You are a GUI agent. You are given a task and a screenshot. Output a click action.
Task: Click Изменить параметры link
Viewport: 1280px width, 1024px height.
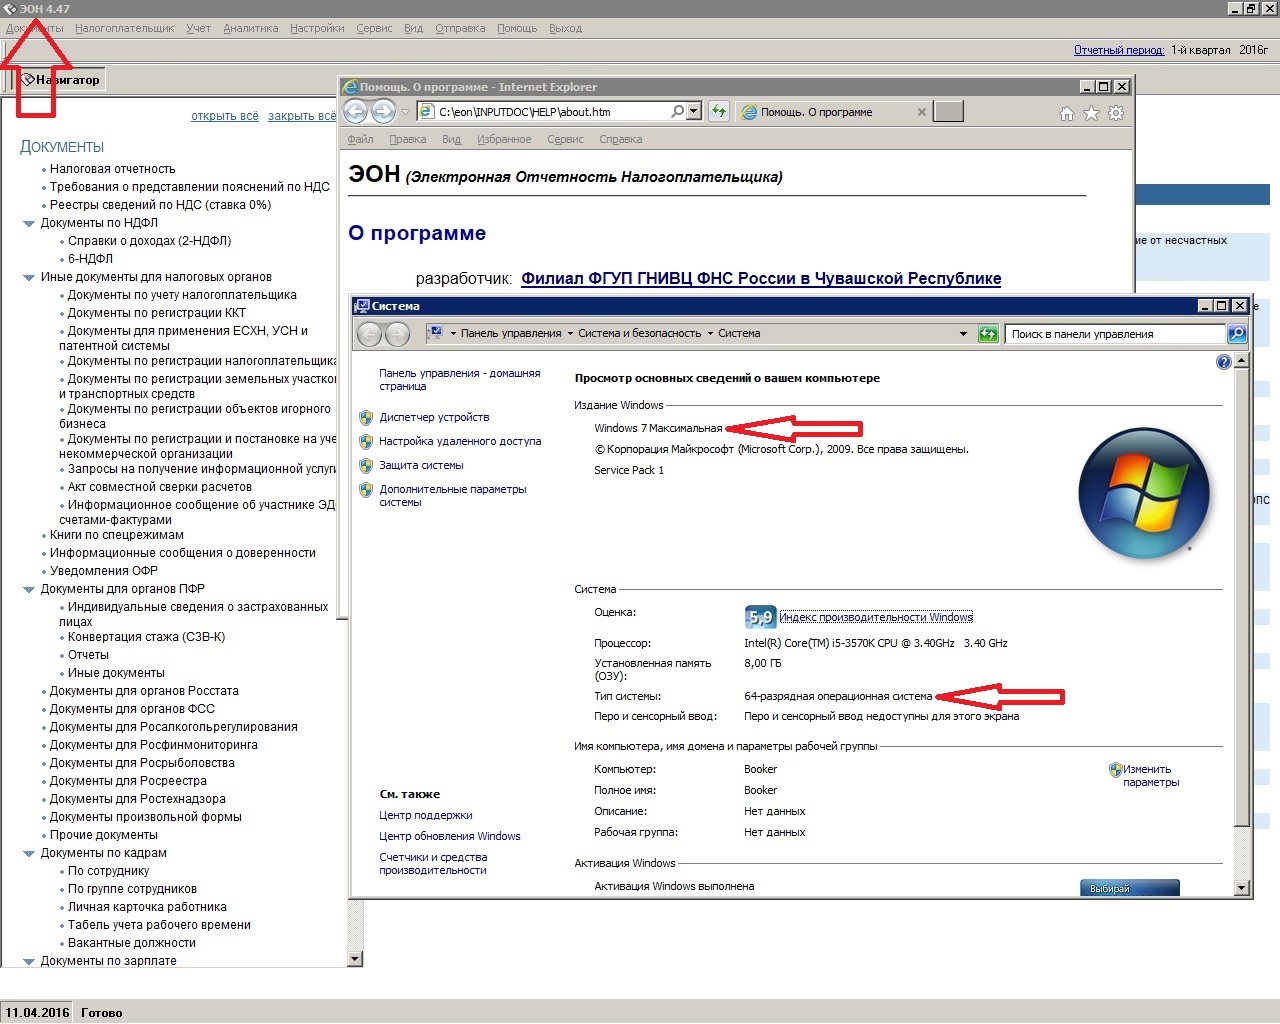[1151, 776]
